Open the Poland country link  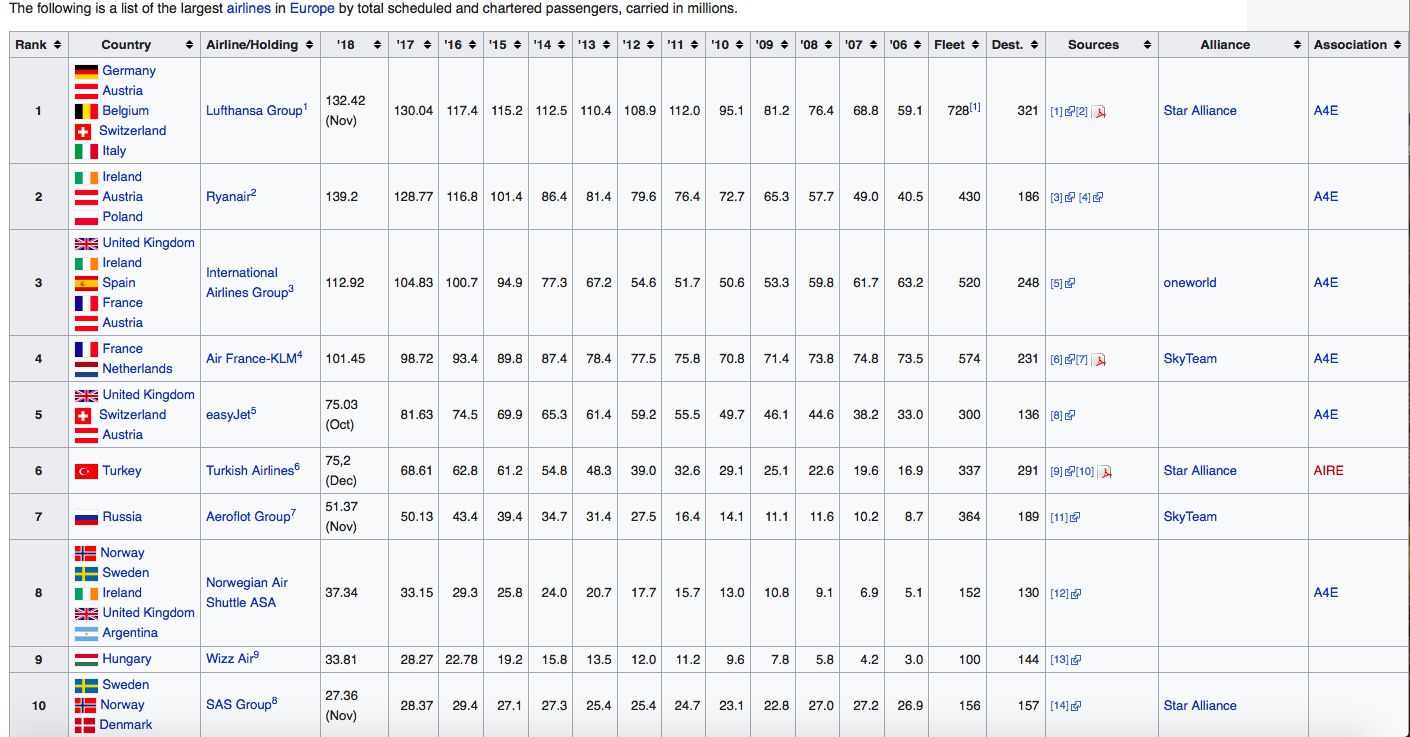(x=122, y=217)
